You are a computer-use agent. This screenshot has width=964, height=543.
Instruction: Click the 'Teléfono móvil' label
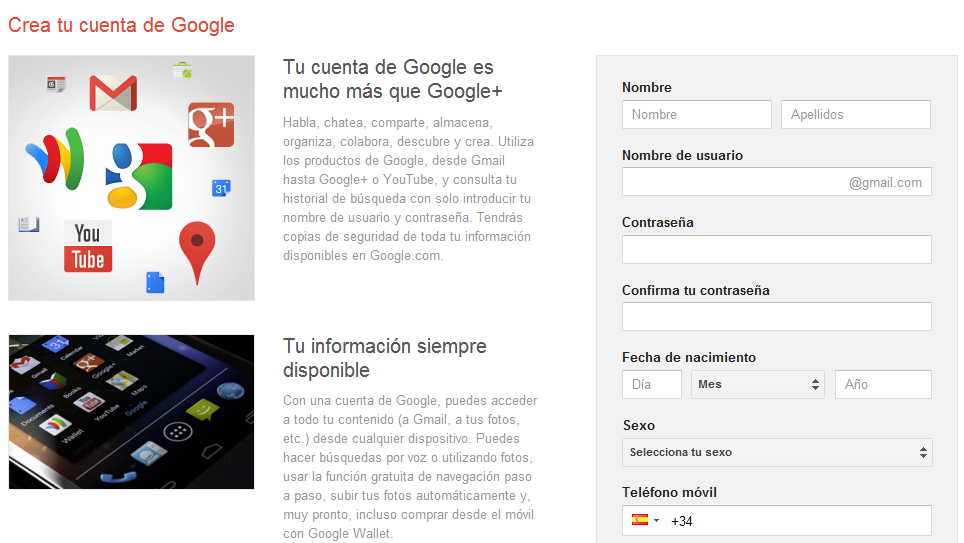point(669,493)
